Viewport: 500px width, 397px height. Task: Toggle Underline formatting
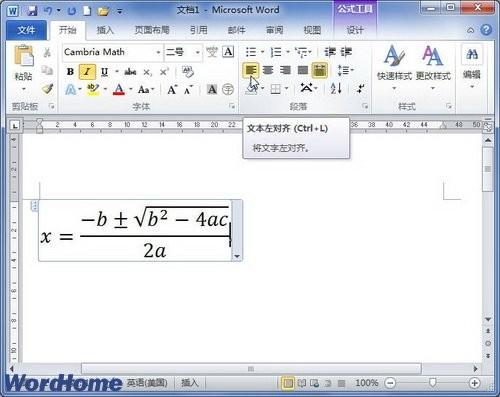[x=104, y=72]
